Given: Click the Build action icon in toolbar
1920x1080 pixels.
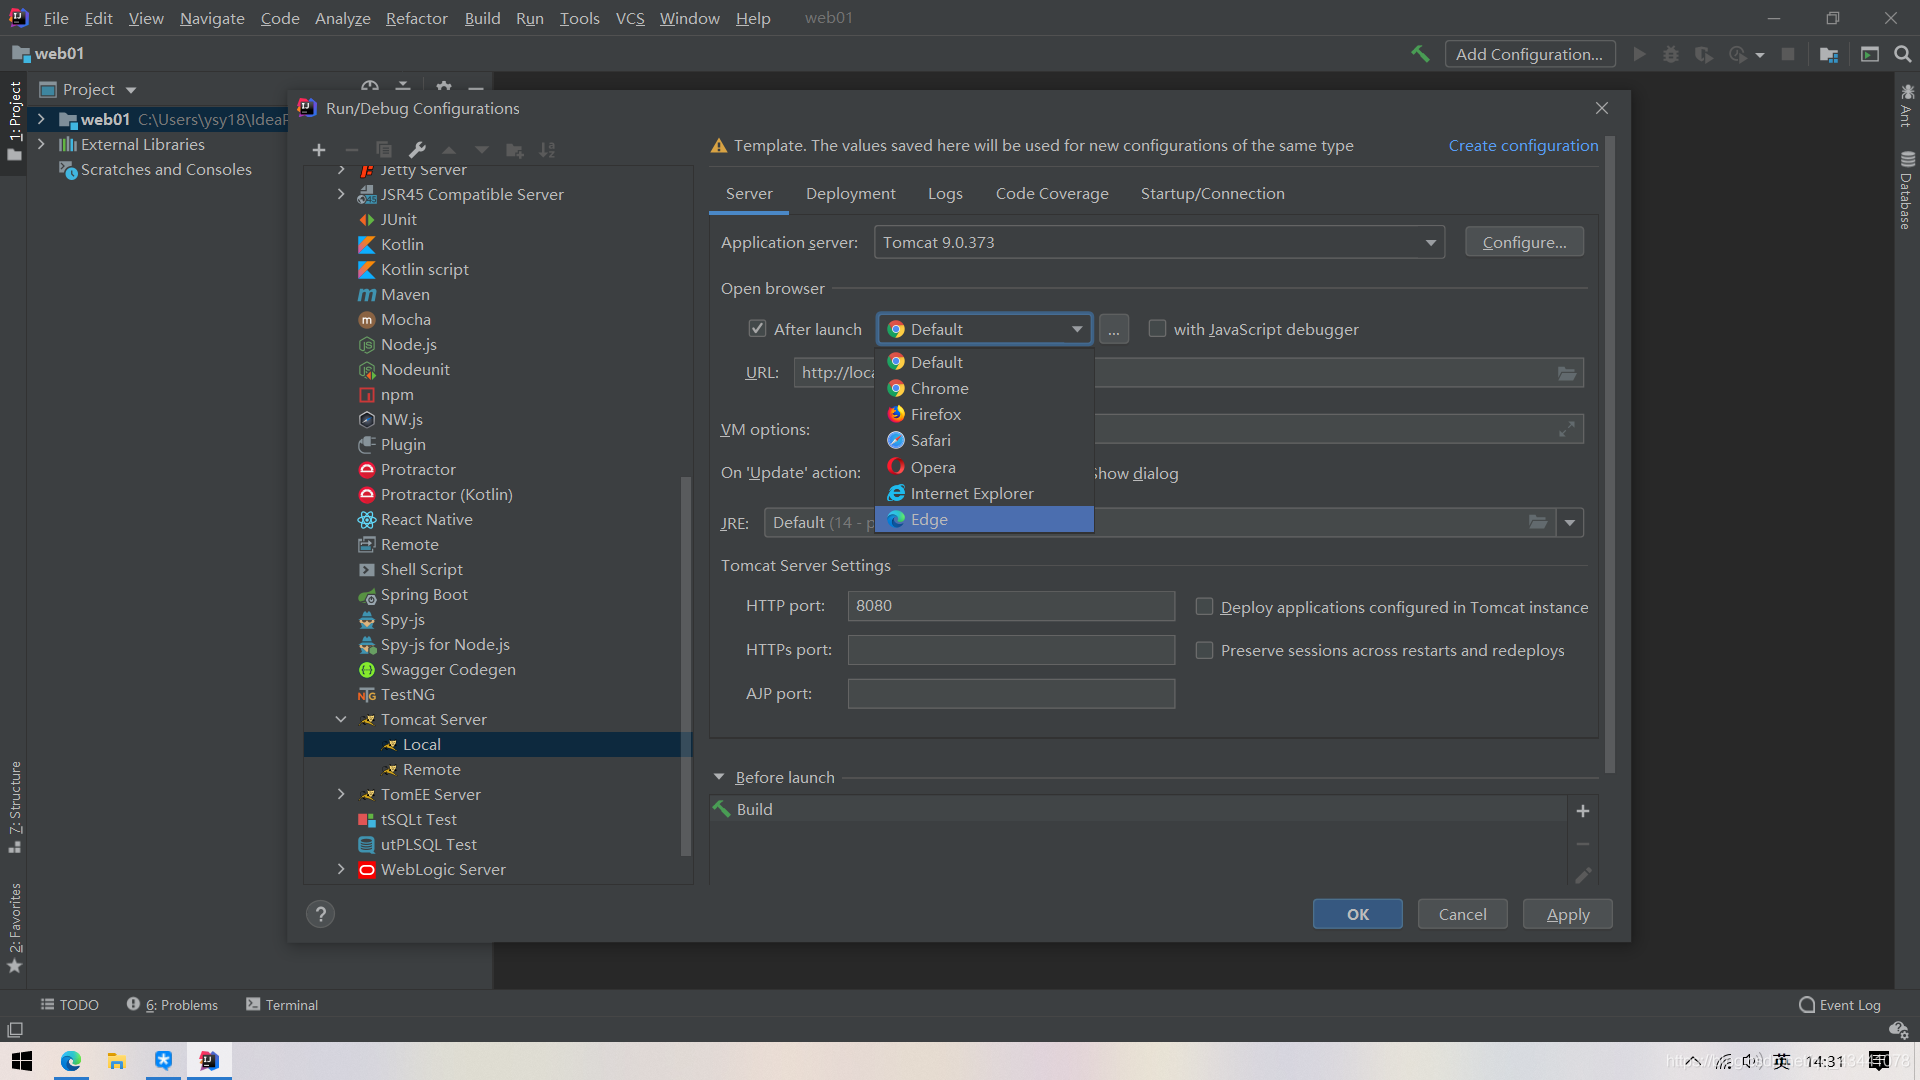Looking at the screenshot, I should [1416, 53].
